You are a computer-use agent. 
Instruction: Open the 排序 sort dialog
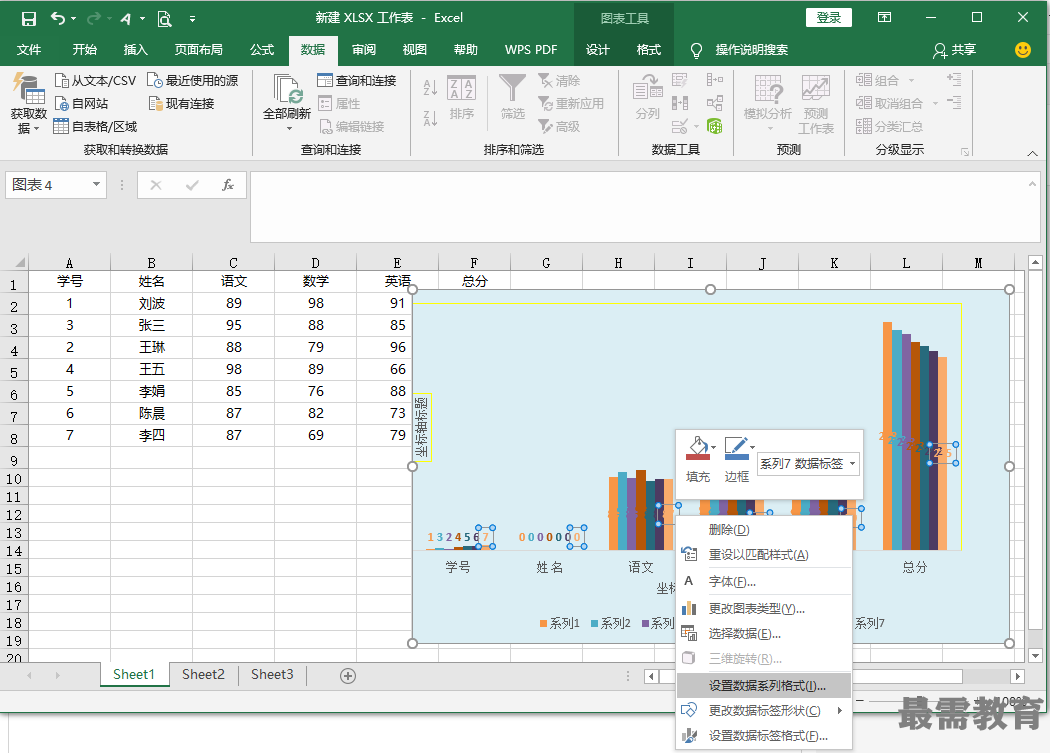(x=461, y=98)
